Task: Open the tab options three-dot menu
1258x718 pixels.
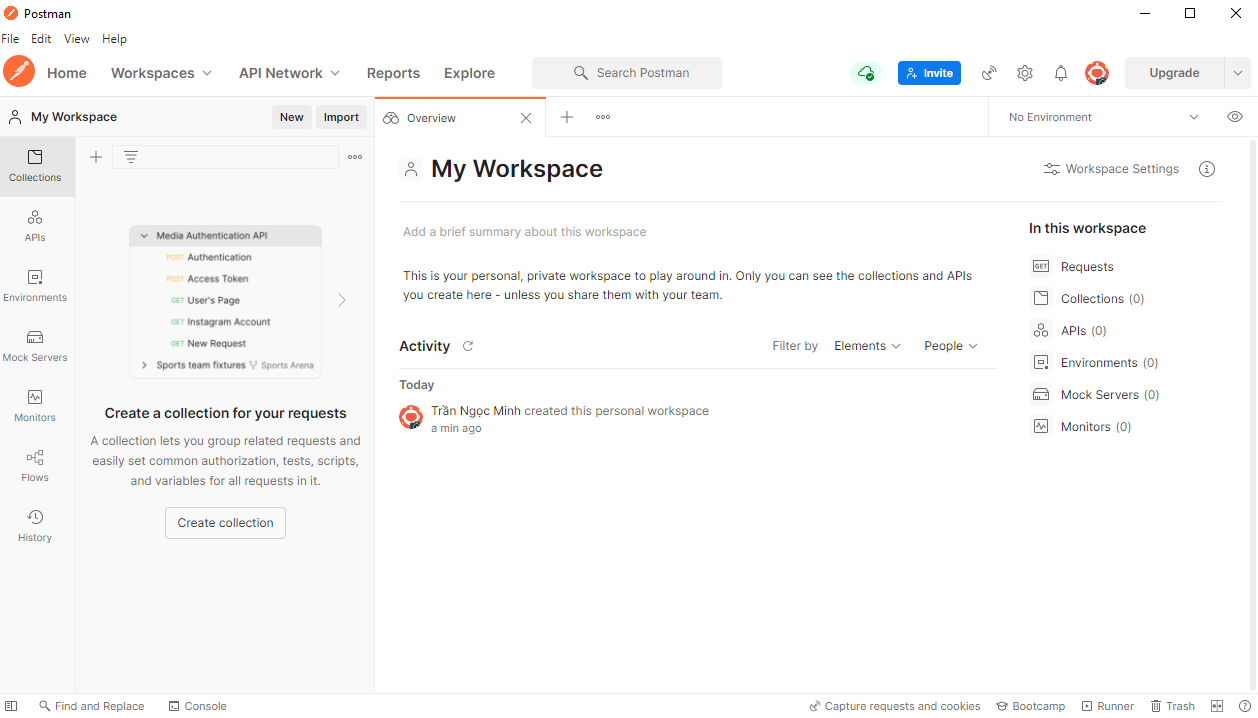Action: point(603,117)
